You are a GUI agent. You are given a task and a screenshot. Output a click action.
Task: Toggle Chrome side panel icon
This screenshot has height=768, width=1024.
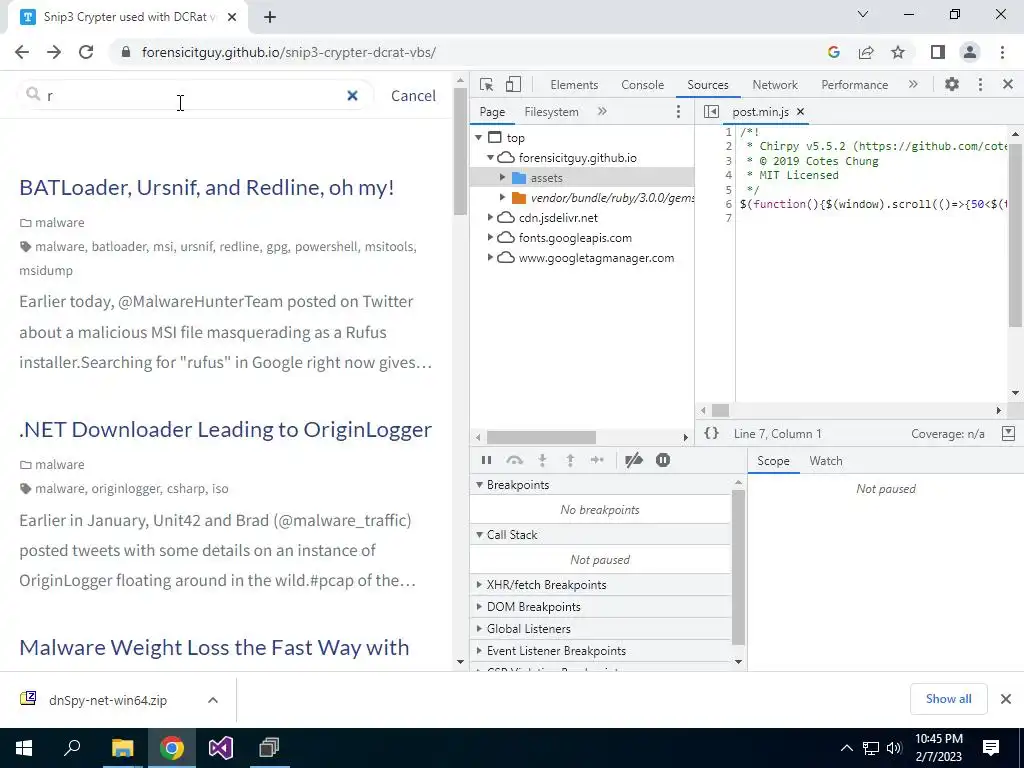(x=938, y=52)
